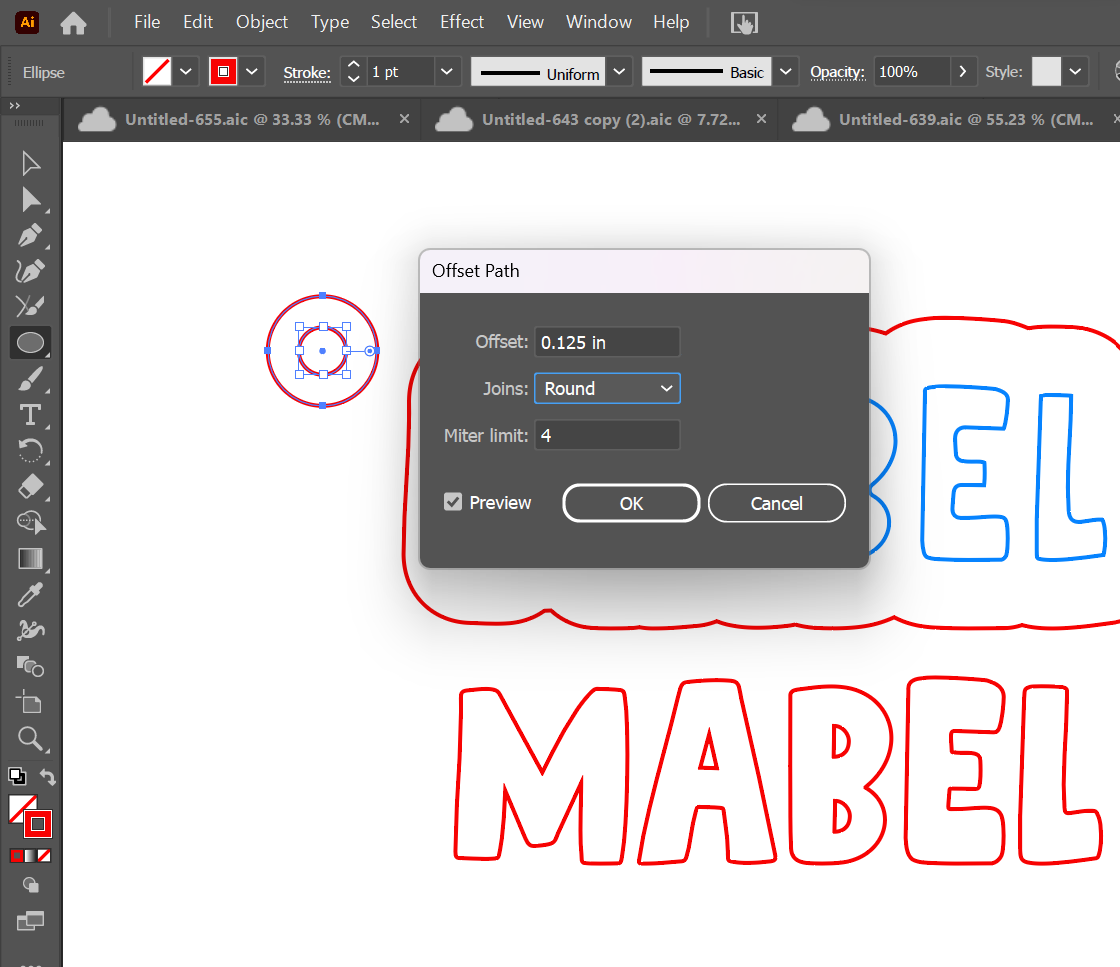Screen dimensions: 1120x967
Task: Open the Effect menu
Action: pos(462,22)
